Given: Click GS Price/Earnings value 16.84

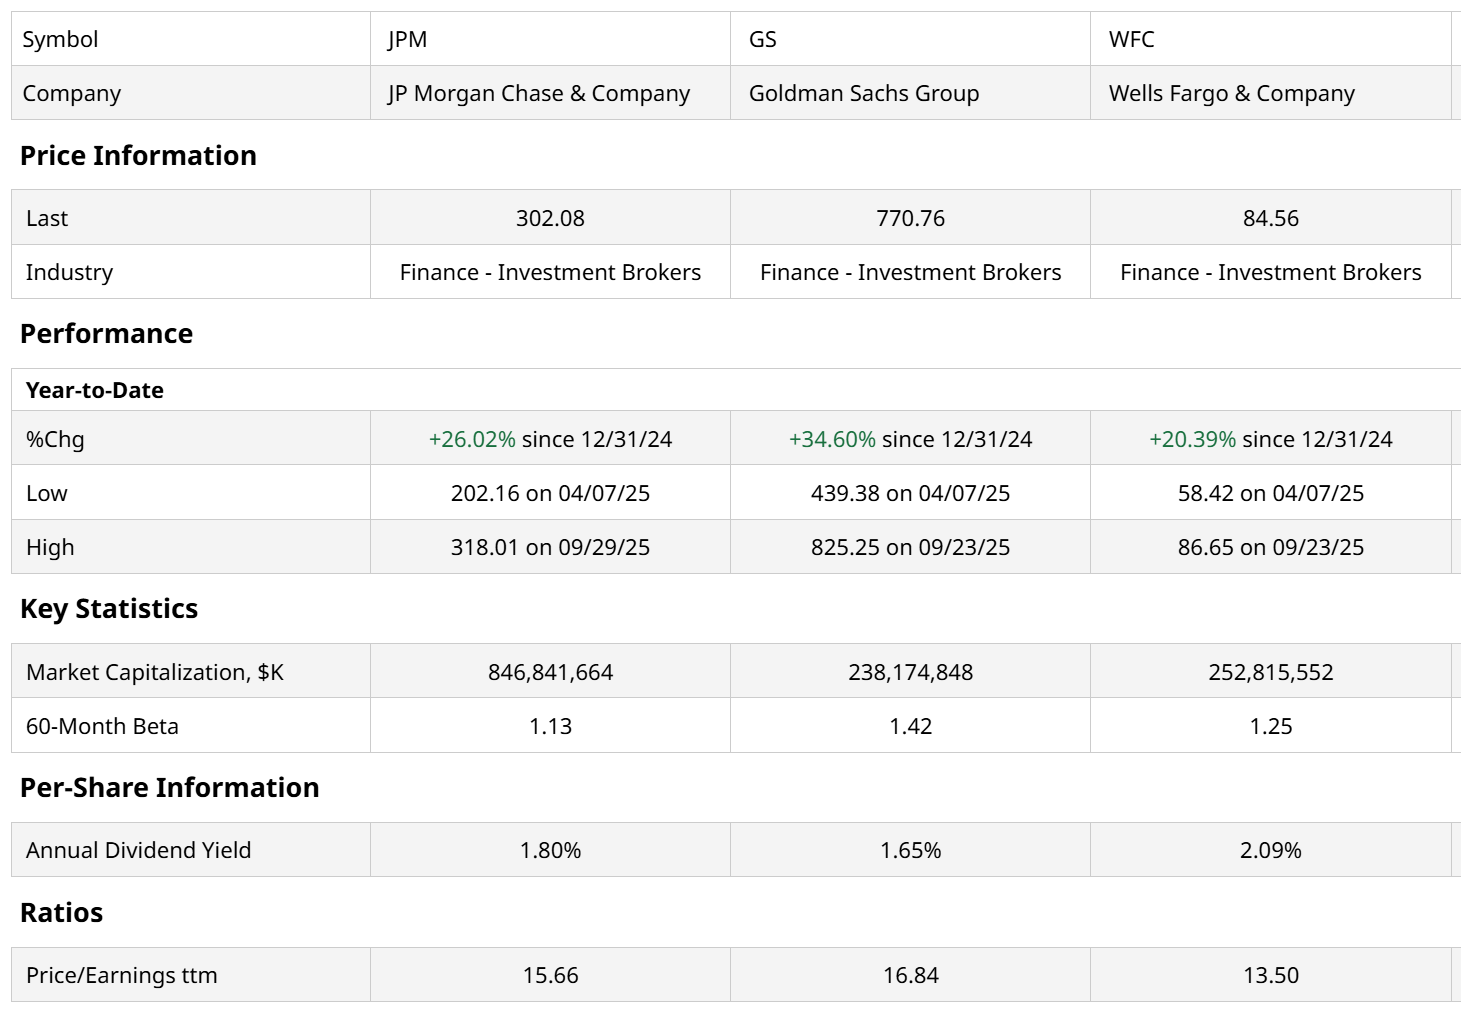Looking at the screenshot, I should click(910, 975).
